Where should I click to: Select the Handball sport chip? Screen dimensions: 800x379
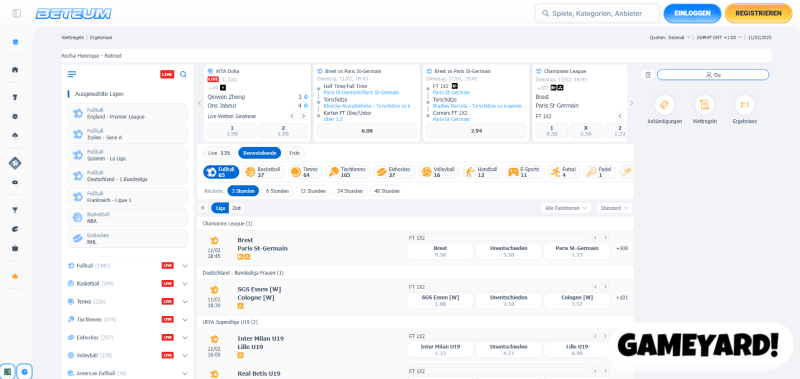(482, 172)
